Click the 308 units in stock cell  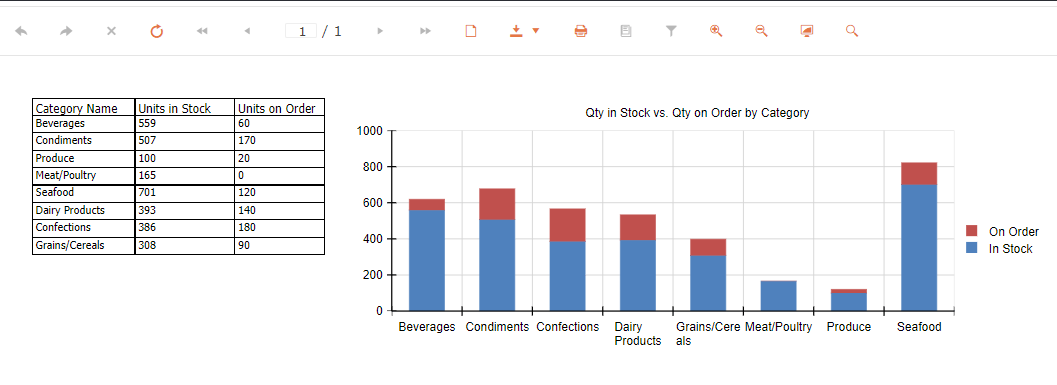pos(185,245)
